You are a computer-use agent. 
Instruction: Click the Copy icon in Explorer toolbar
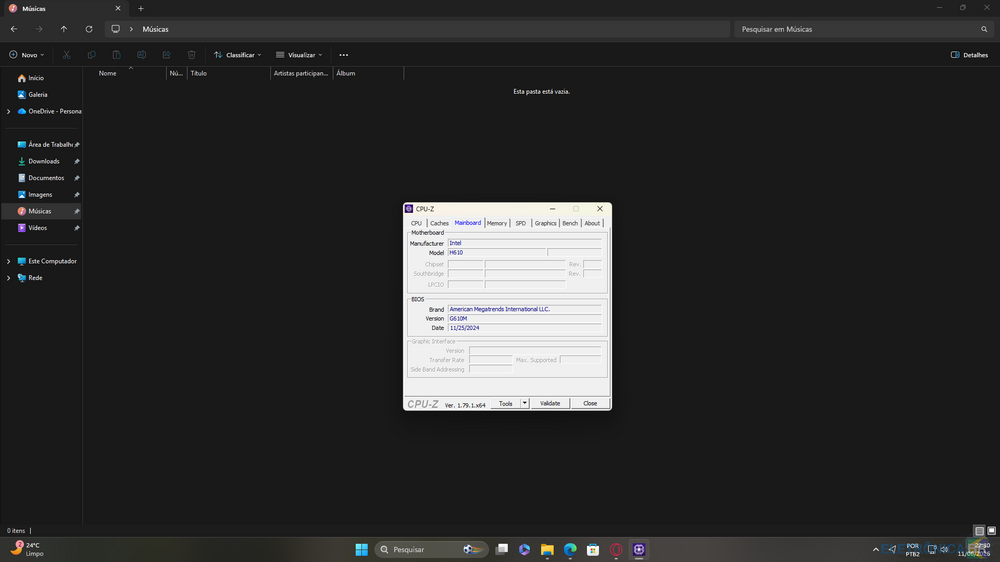point(91,55)
